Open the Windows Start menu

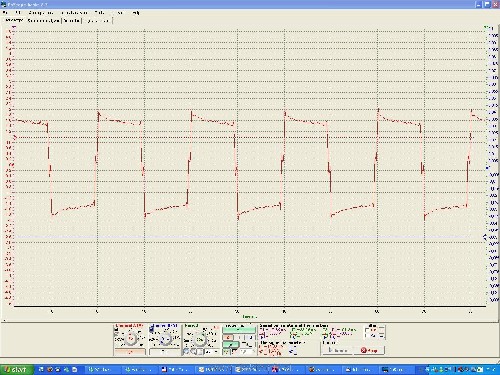coord(17,369)
